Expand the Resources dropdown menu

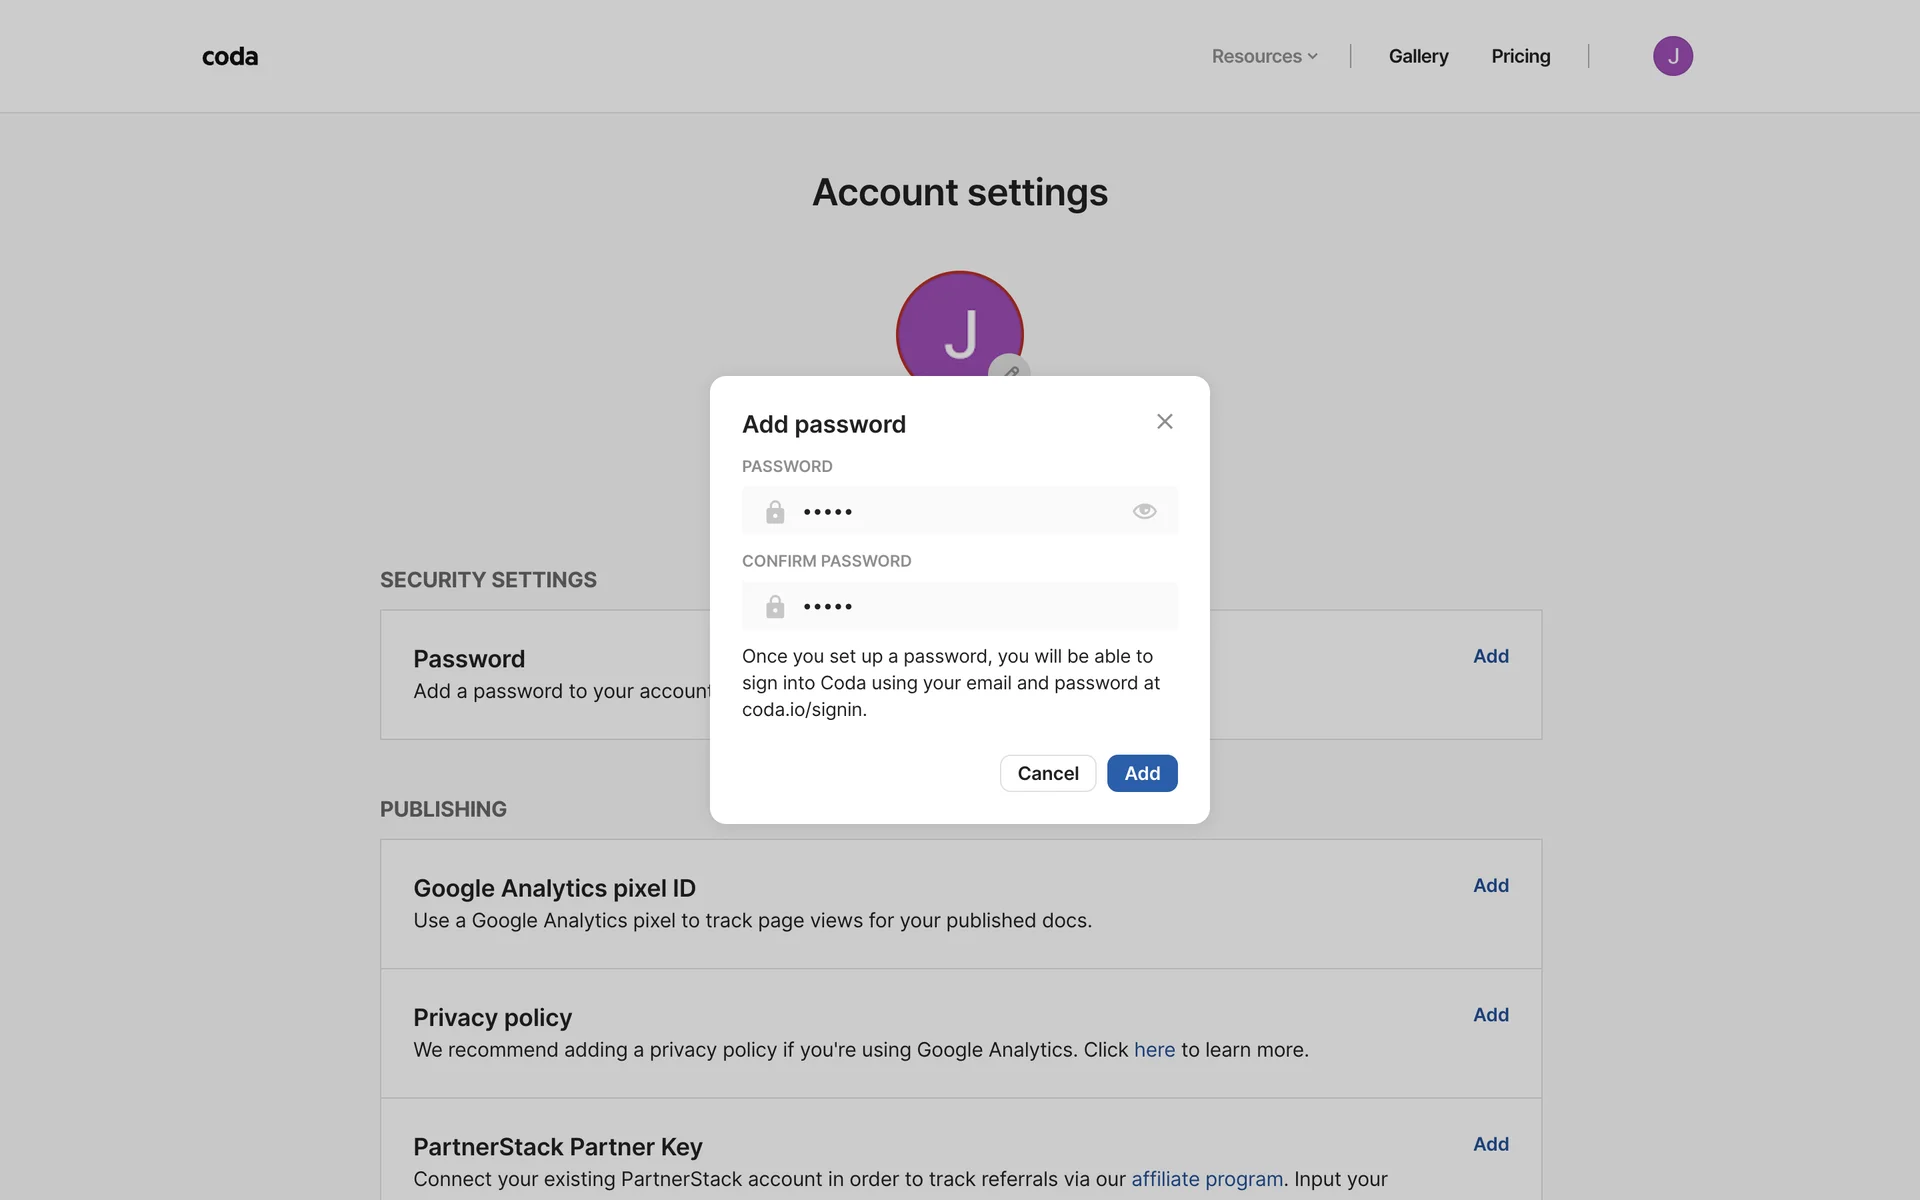coord(1264,56)
